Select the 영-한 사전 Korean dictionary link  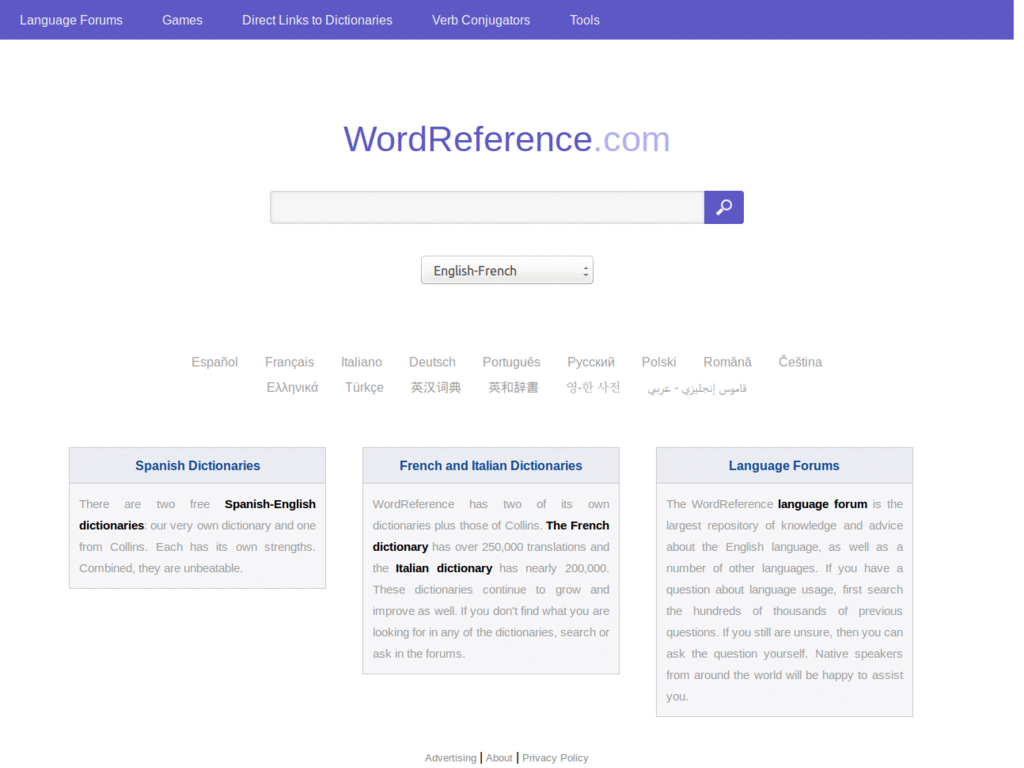click(x=593, y=387)
